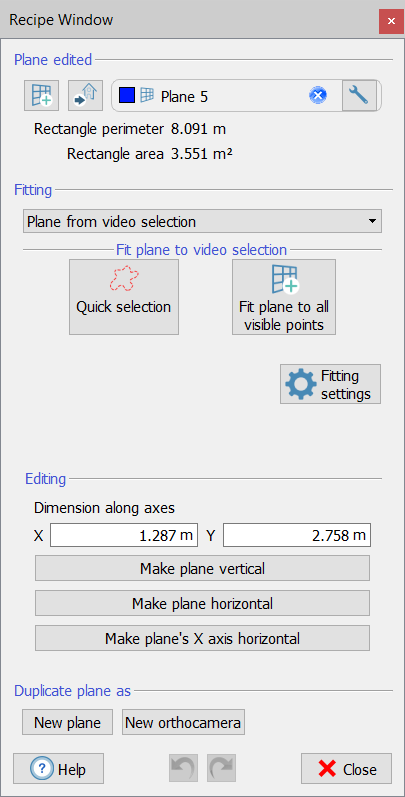Click the undo arrow icon
The width and height of the screenshot is (405, 797).
[183, 768]
